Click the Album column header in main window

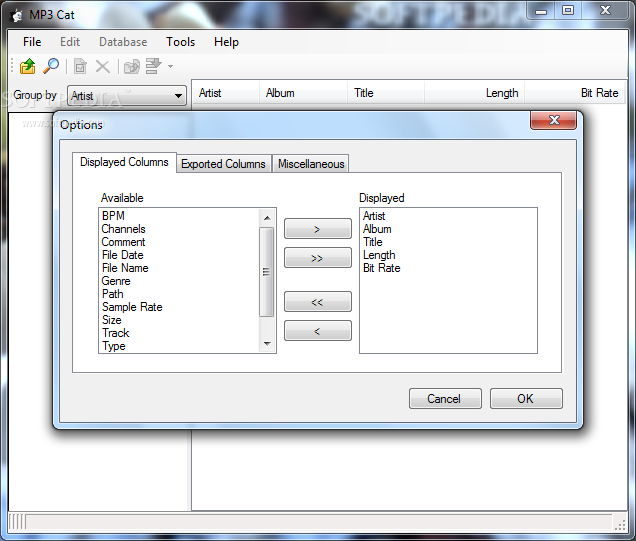coord(303,93)
